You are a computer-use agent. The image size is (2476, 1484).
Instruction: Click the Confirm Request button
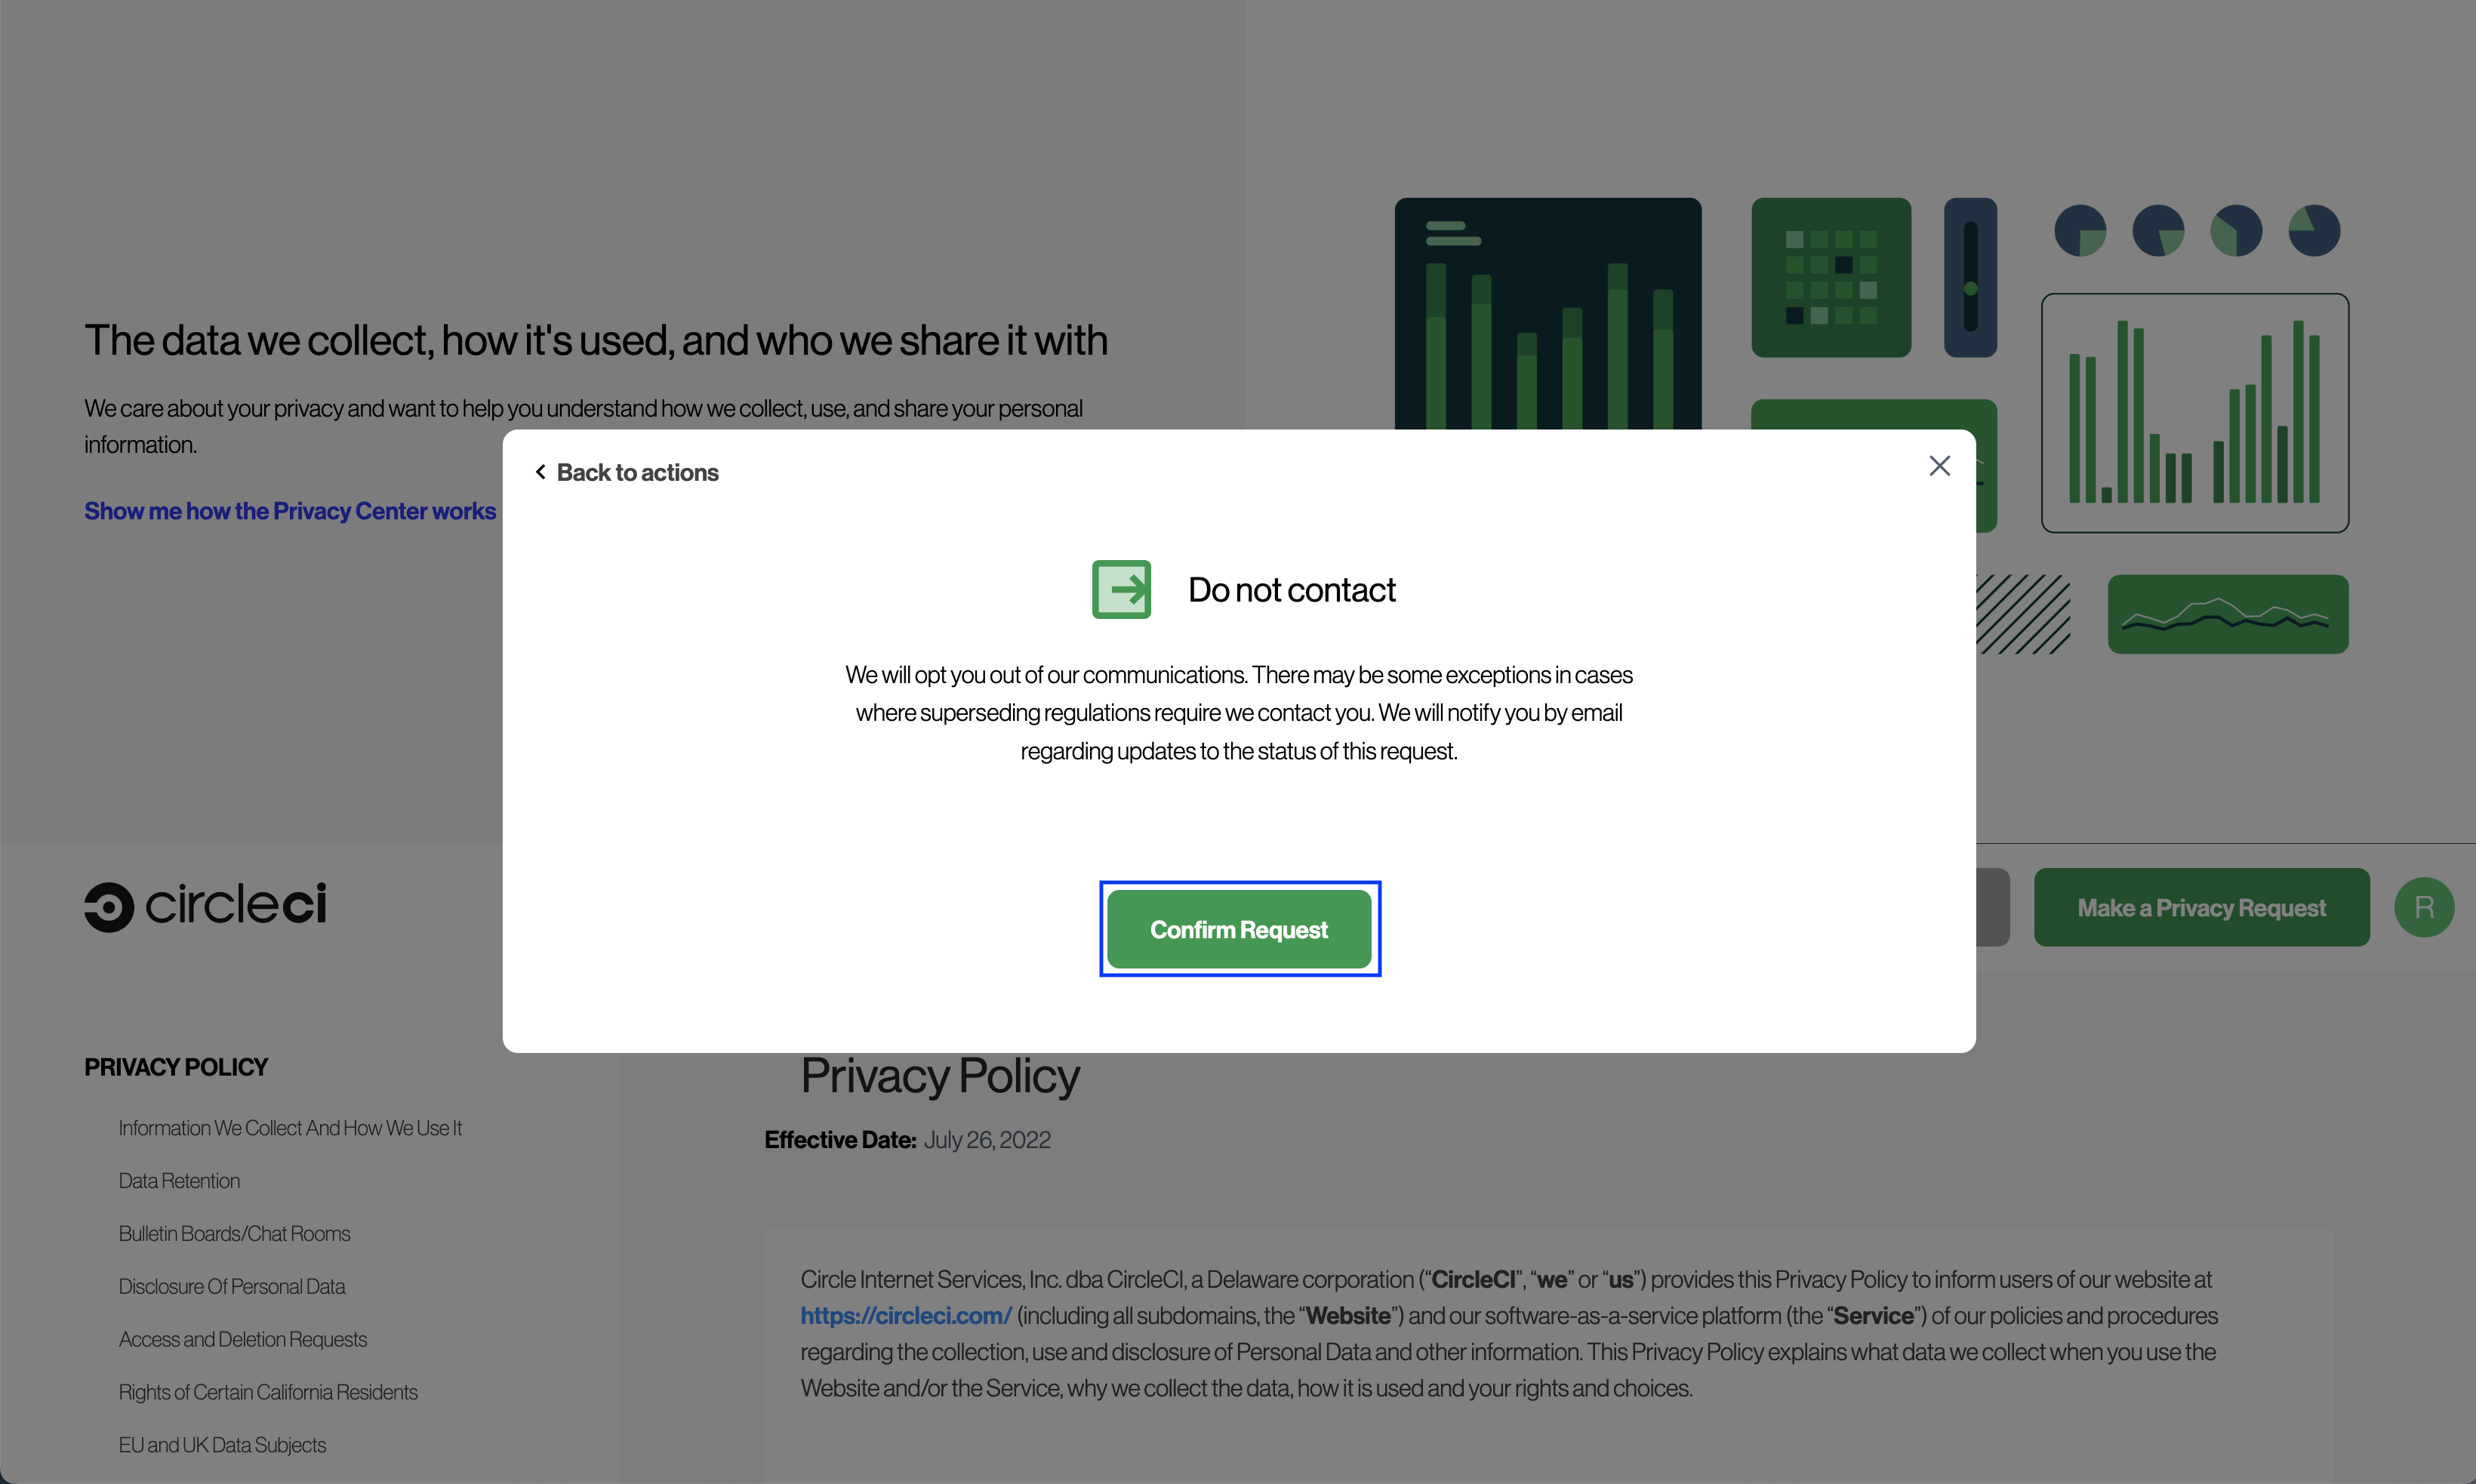point(1239,929)
